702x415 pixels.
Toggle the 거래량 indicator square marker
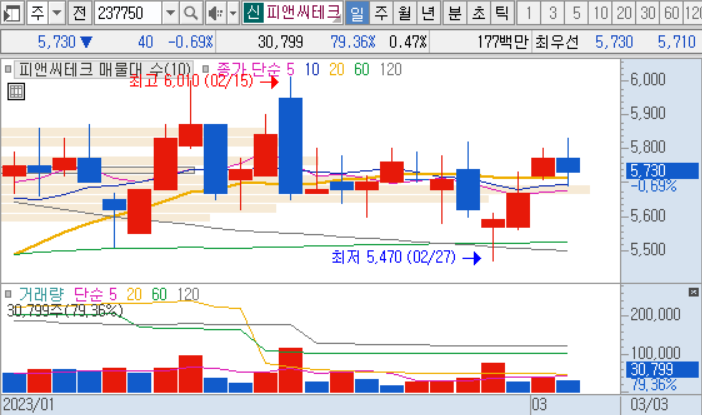8,294
